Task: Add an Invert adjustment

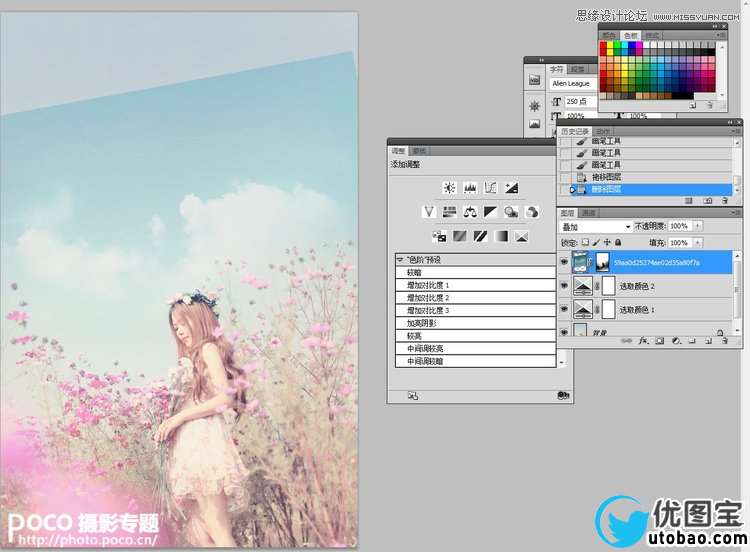Action: click(439, 236)
